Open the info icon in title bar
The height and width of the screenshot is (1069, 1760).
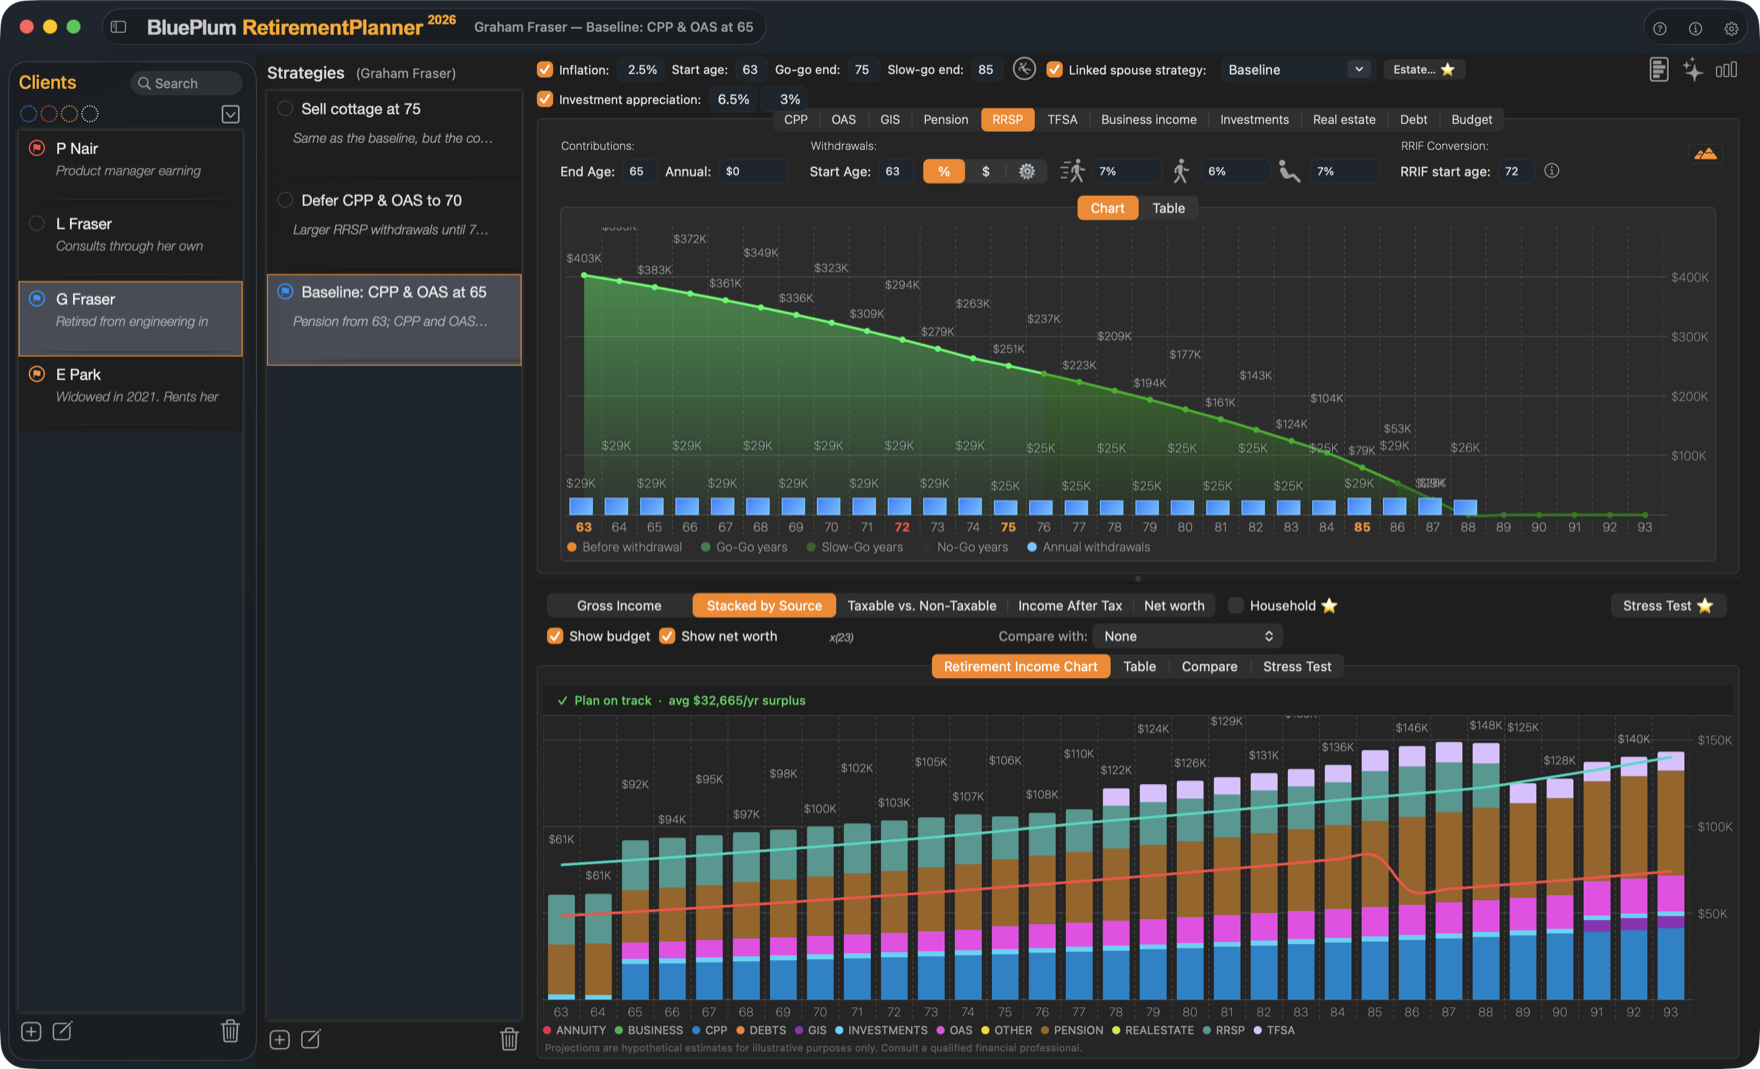[x=1695, y=28]
